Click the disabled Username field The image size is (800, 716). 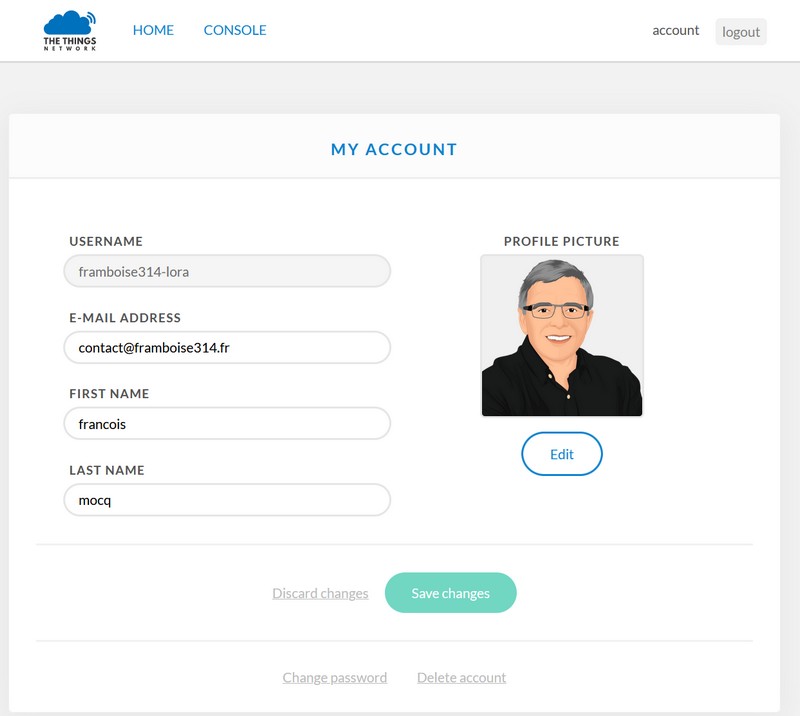click(x=227, y=271)
